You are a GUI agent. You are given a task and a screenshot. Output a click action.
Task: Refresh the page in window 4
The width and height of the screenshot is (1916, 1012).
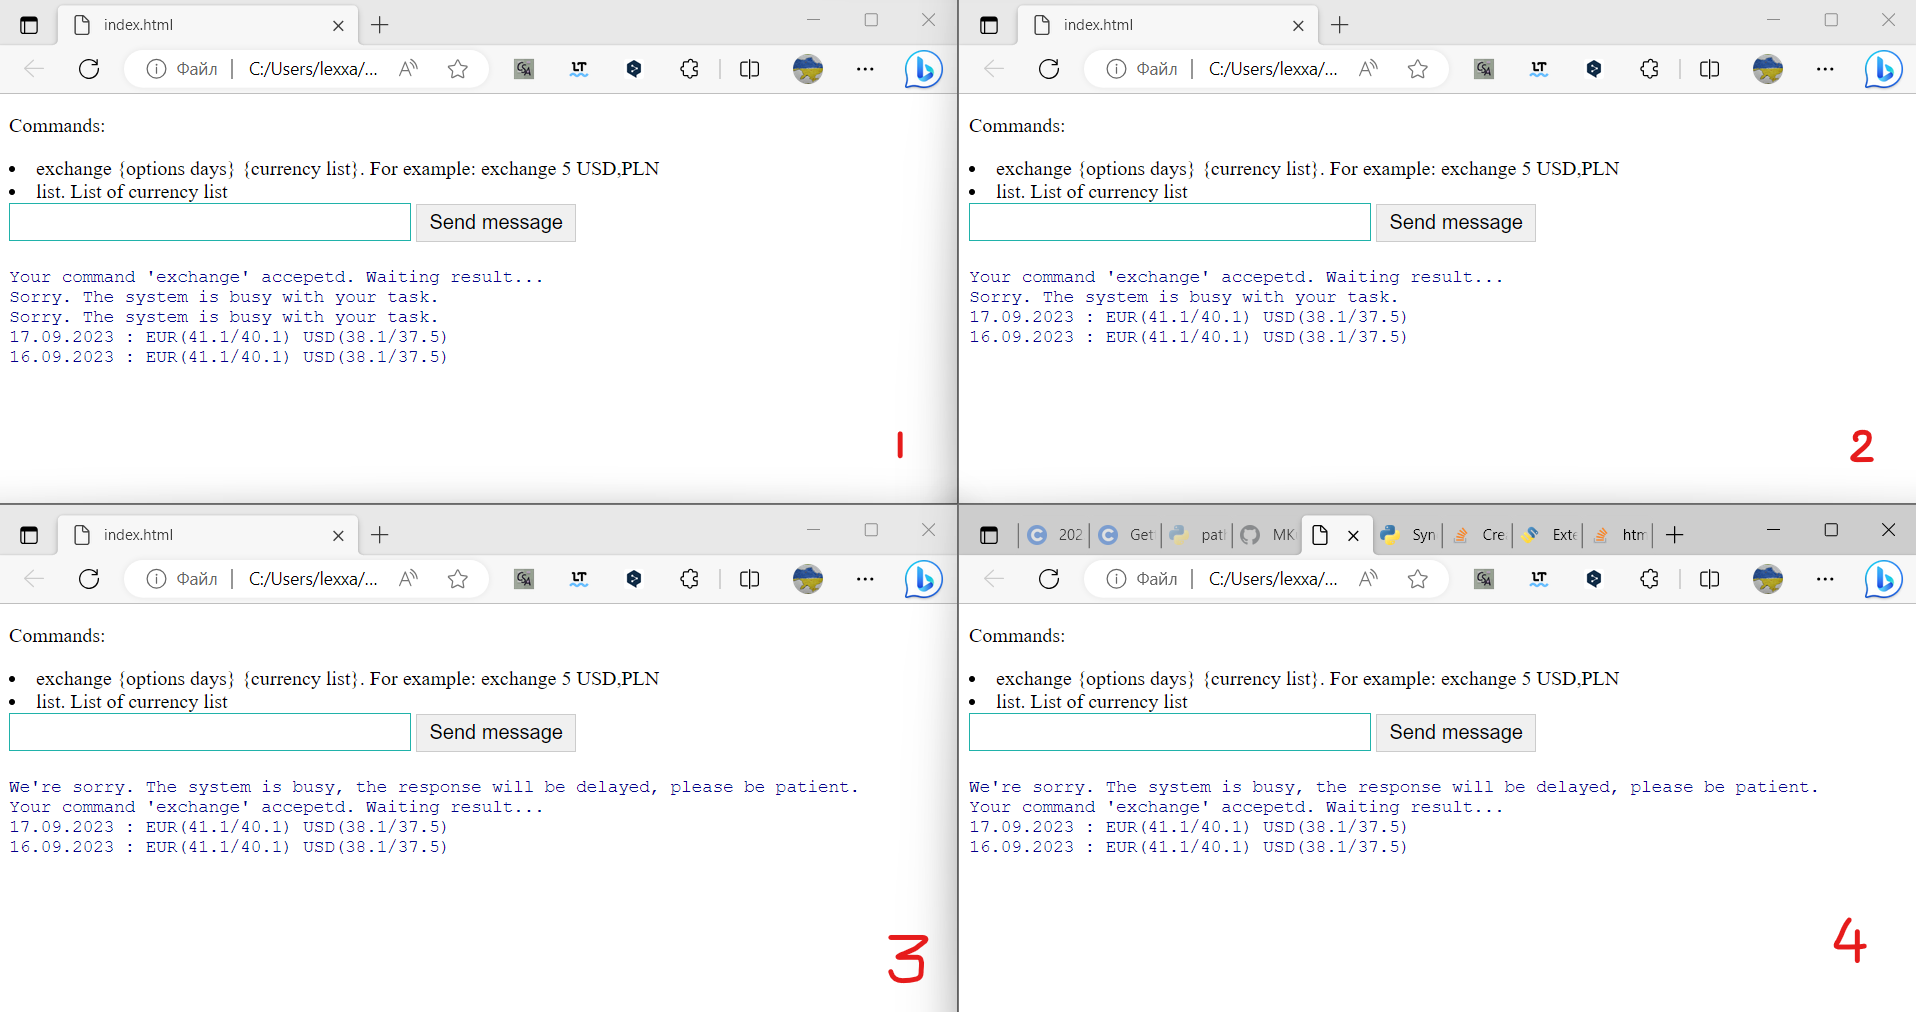pos(1049,579)
